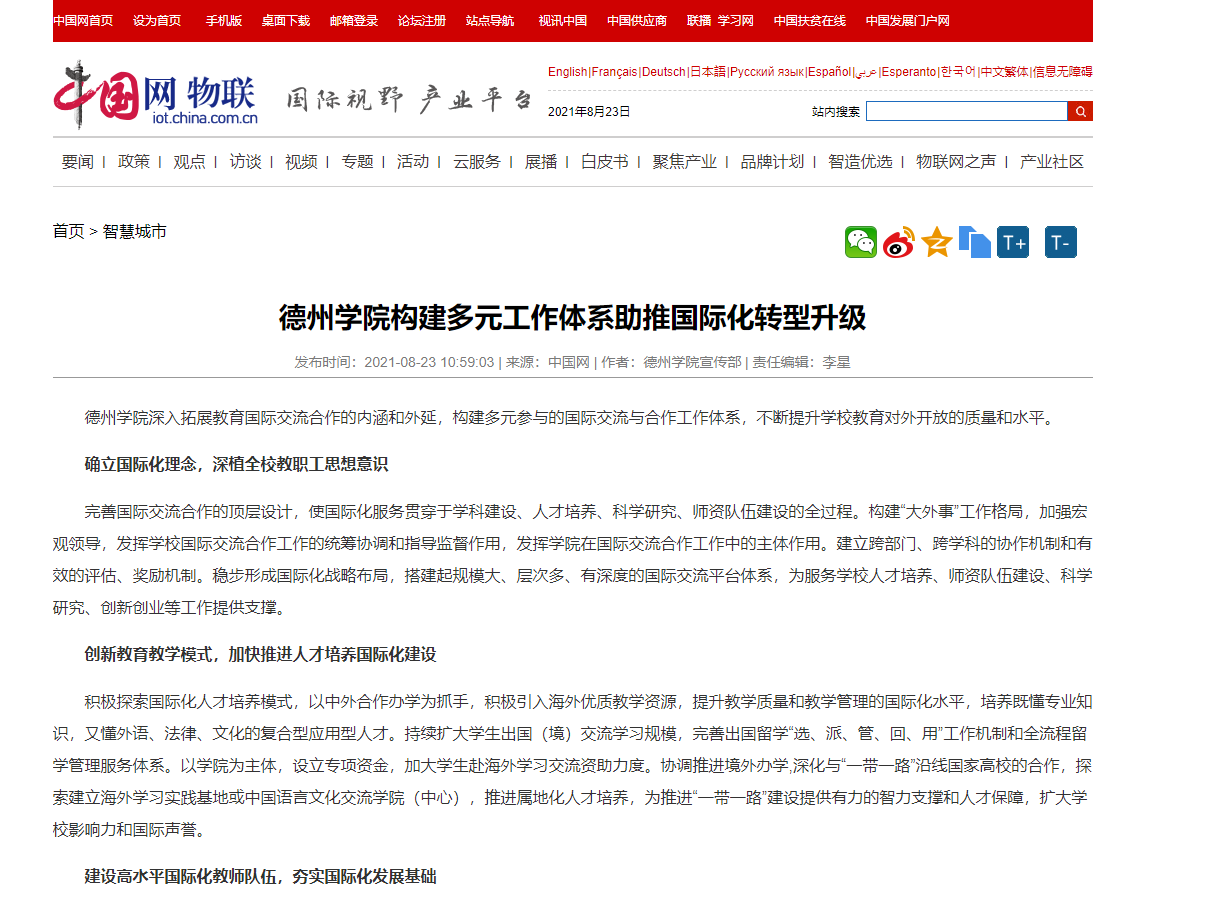Open the 政策 navigation menu item
This screenshot has width=1209, height=902.
[x=134, y=162]
